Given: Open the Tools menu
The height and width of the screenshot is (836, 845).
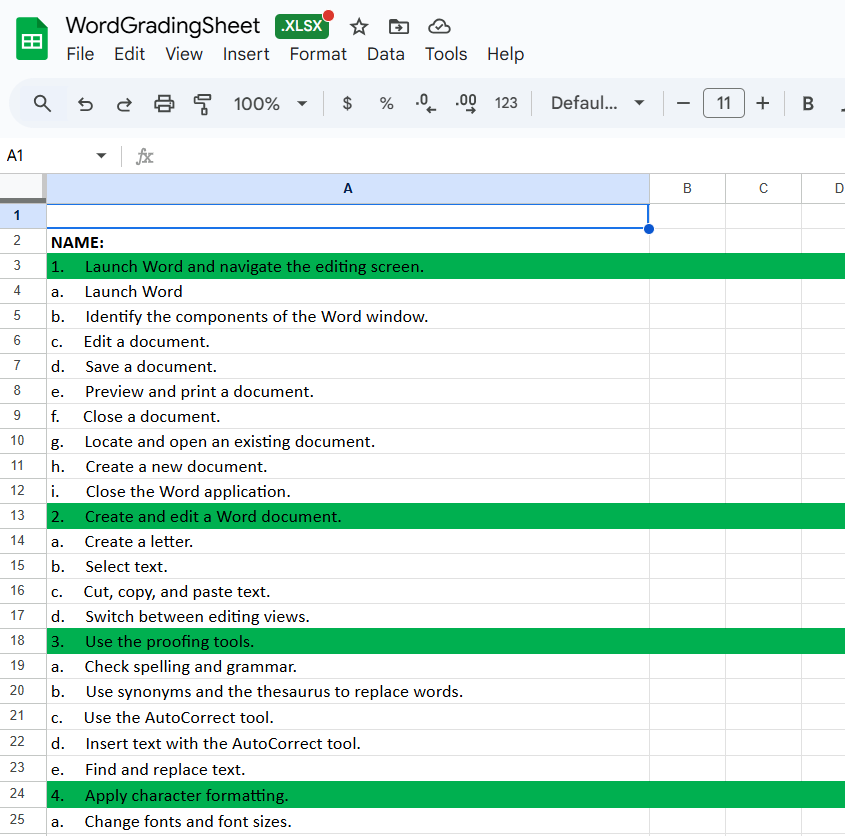Looking at the screenshot, I should [446, 54].
